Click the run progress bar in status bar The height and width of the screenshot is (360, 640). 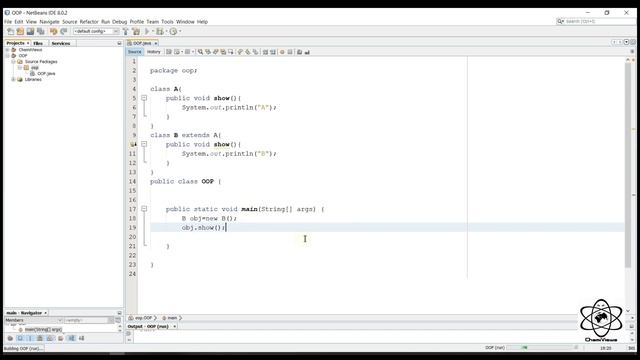tap(542, 348)
